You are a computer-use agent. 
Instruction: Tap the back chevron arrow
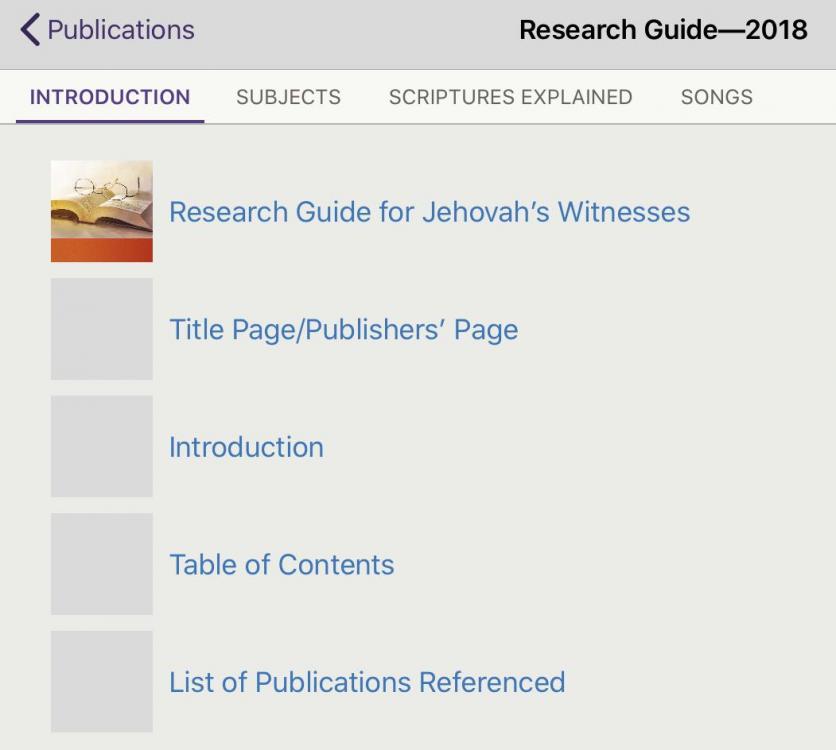[x=30, y=30]
